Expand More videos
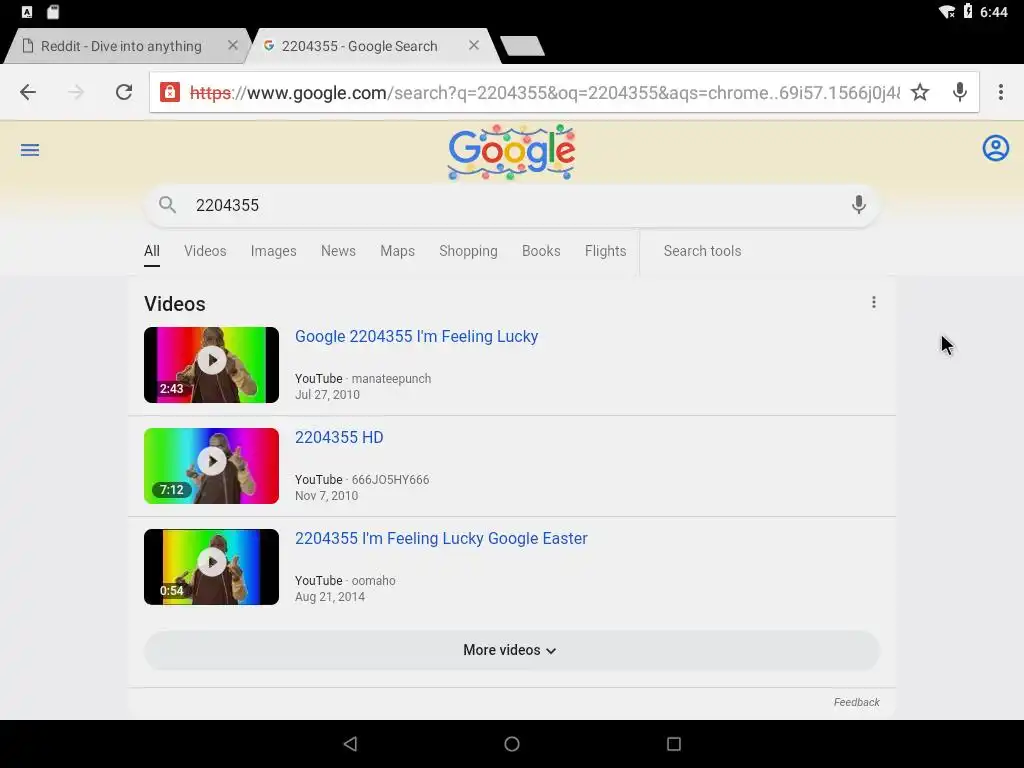This screenshot has width=1024, height=768. click(x=512, y=650)
